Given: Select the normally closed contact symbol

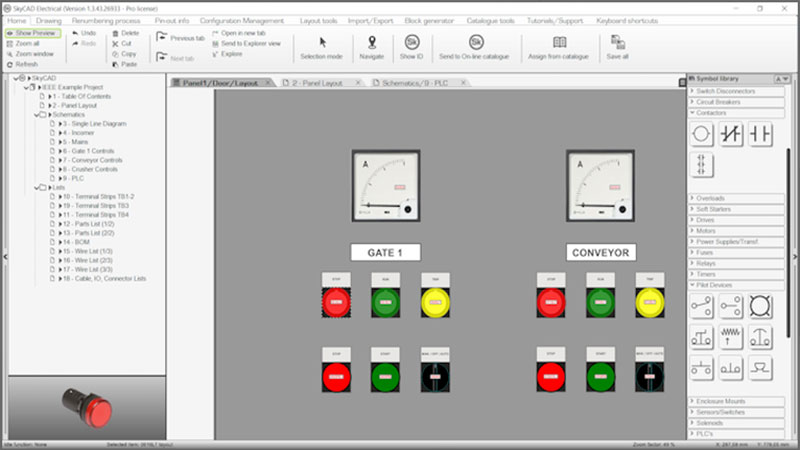Looking at the screenshot, I should tap(731, 133).
